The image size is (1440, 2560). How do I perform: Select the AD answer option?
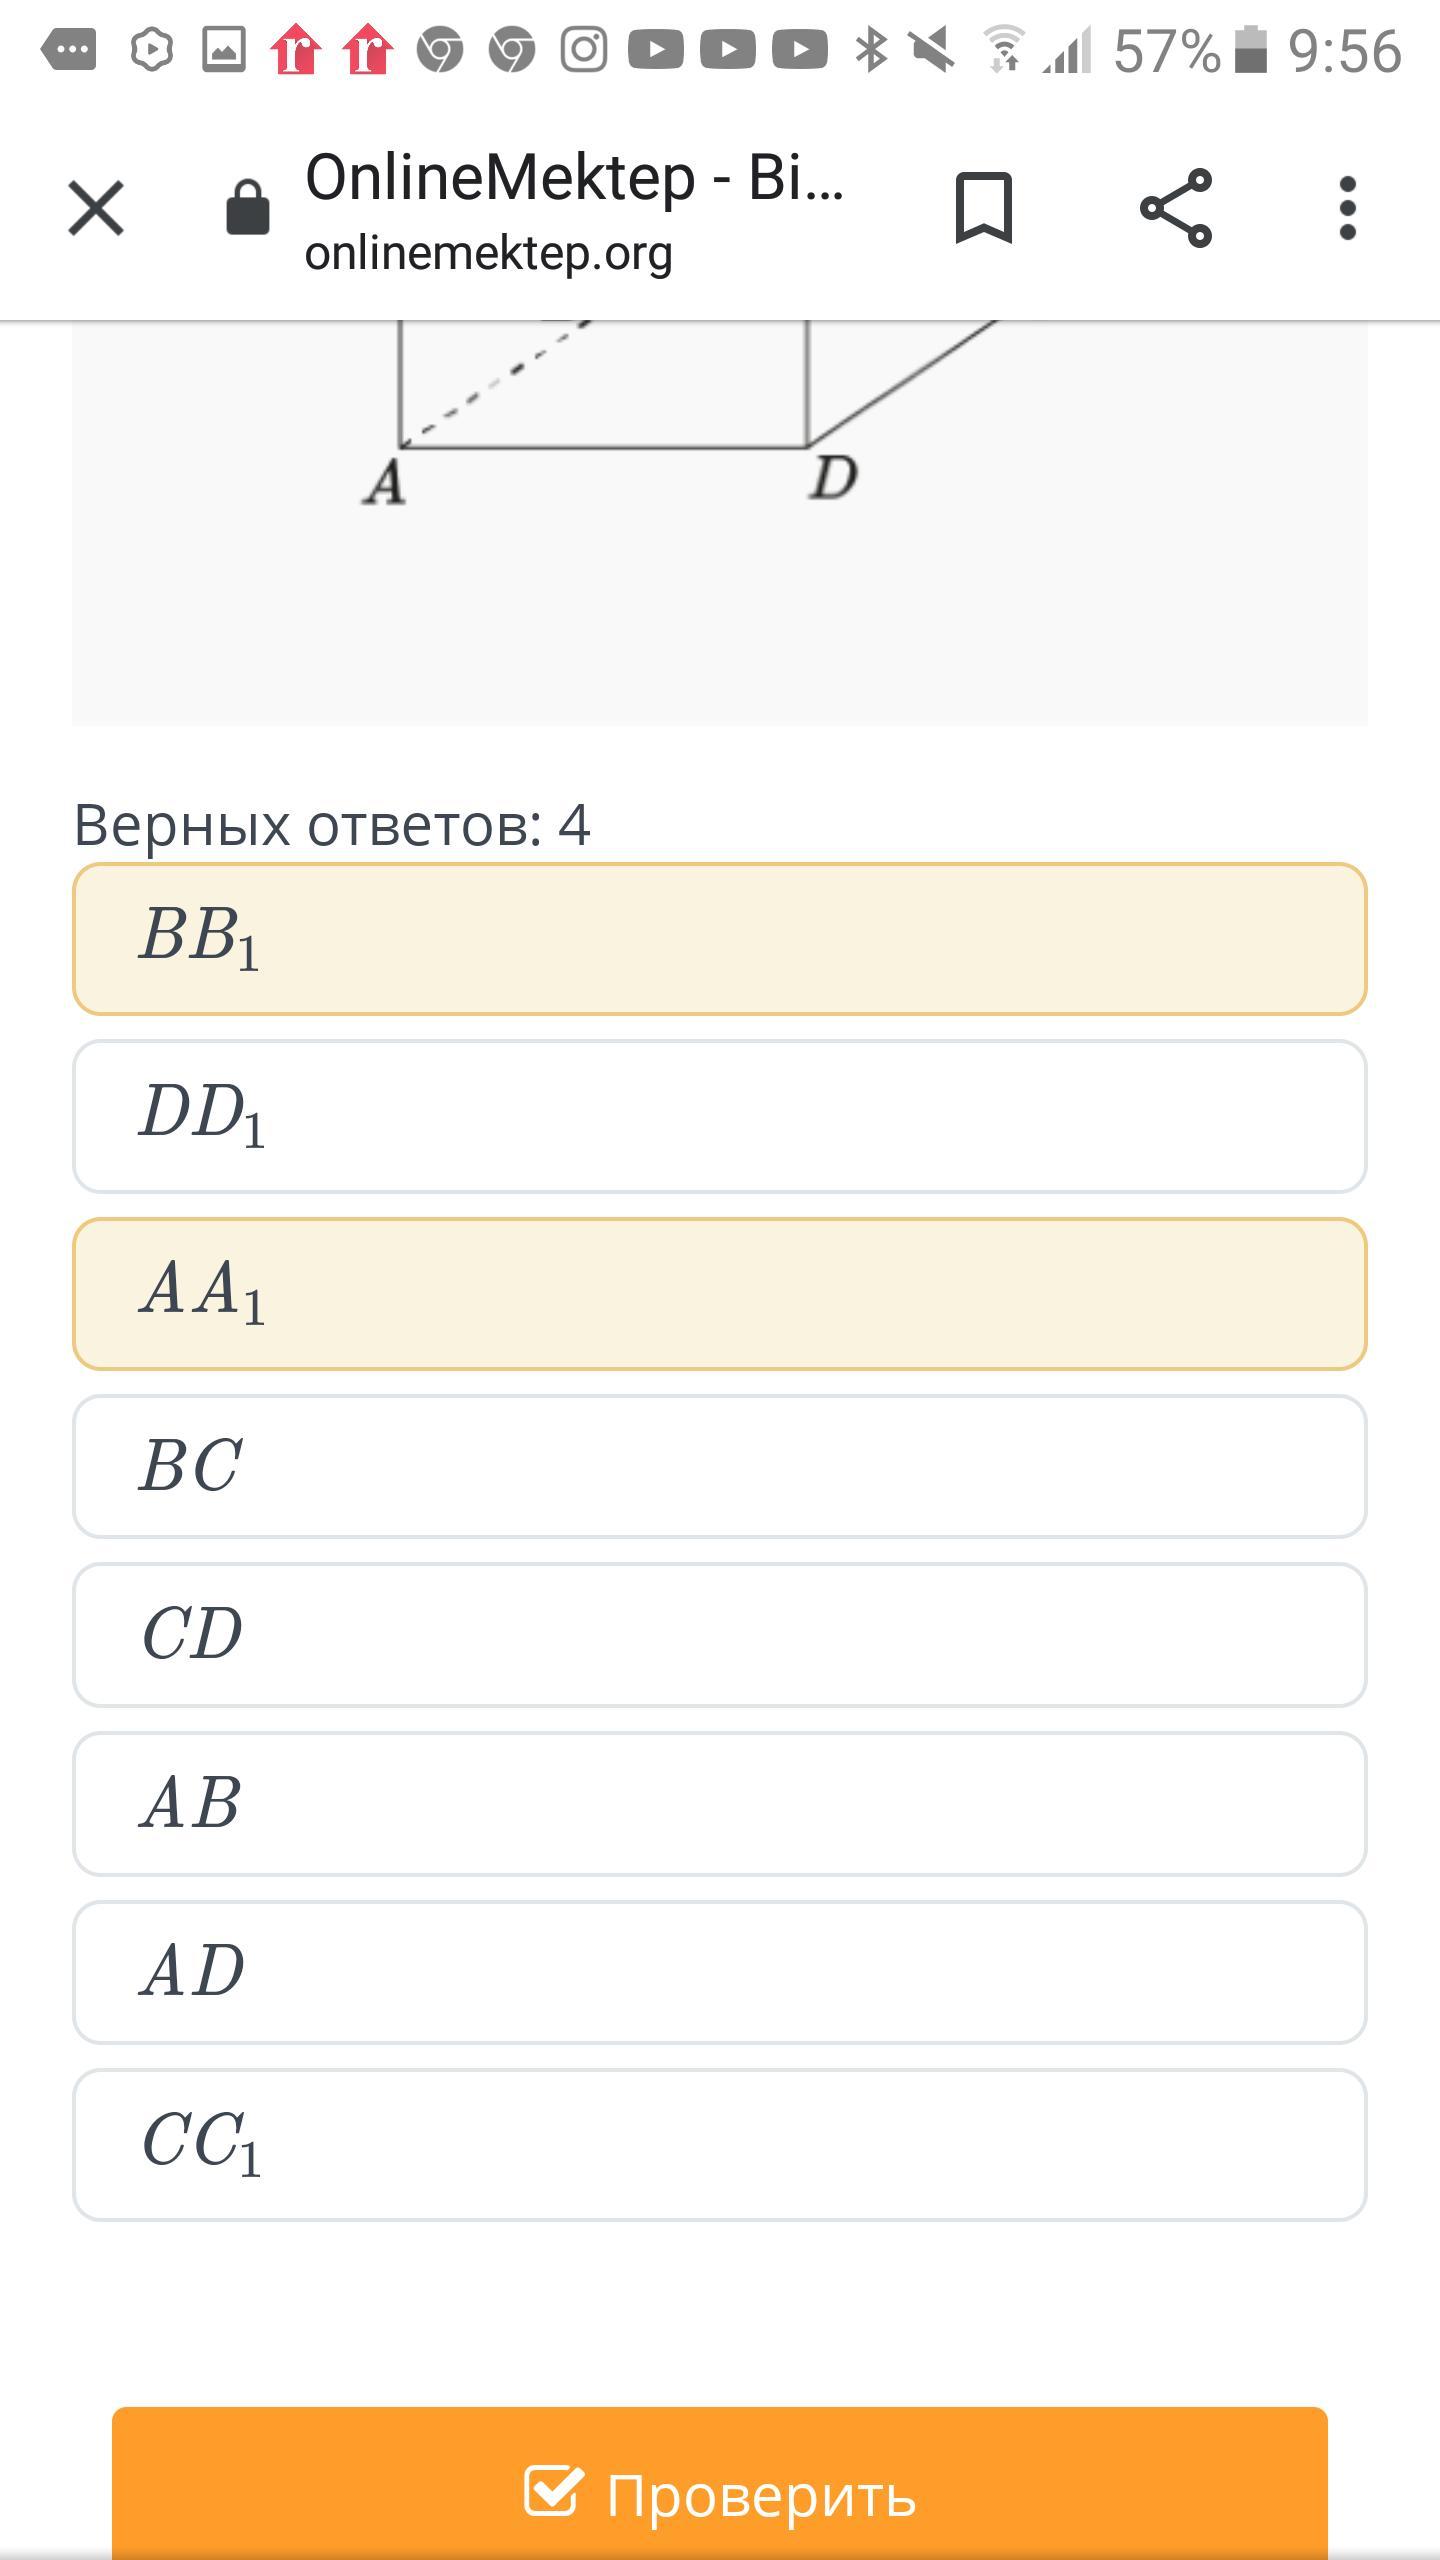pyautogui.click(x=720, y=1972)
